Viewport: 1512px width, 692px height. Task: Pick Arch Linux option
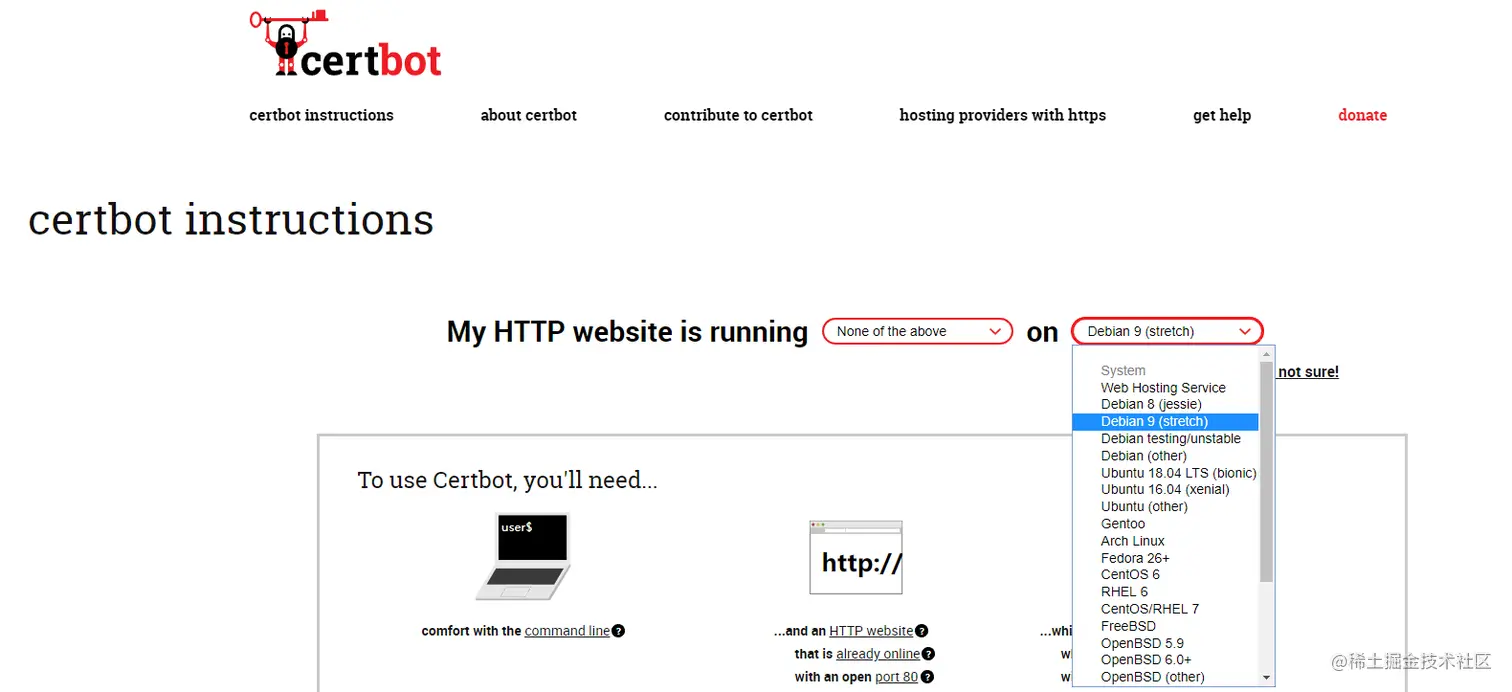coord(1165,540)
